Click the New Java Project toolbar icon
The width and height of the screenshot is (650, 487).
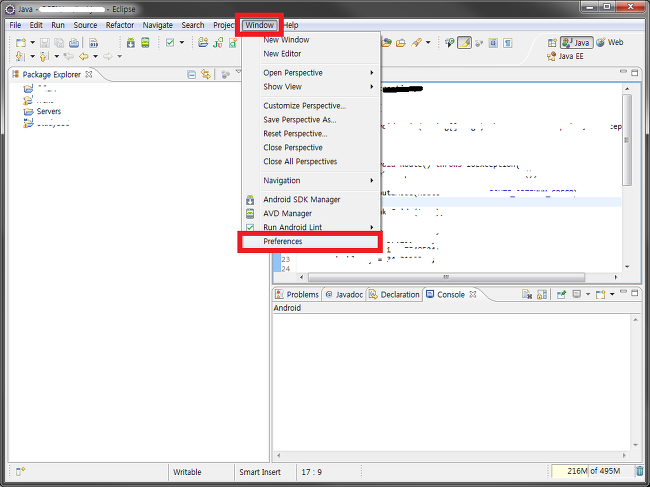tap(203, 43)
